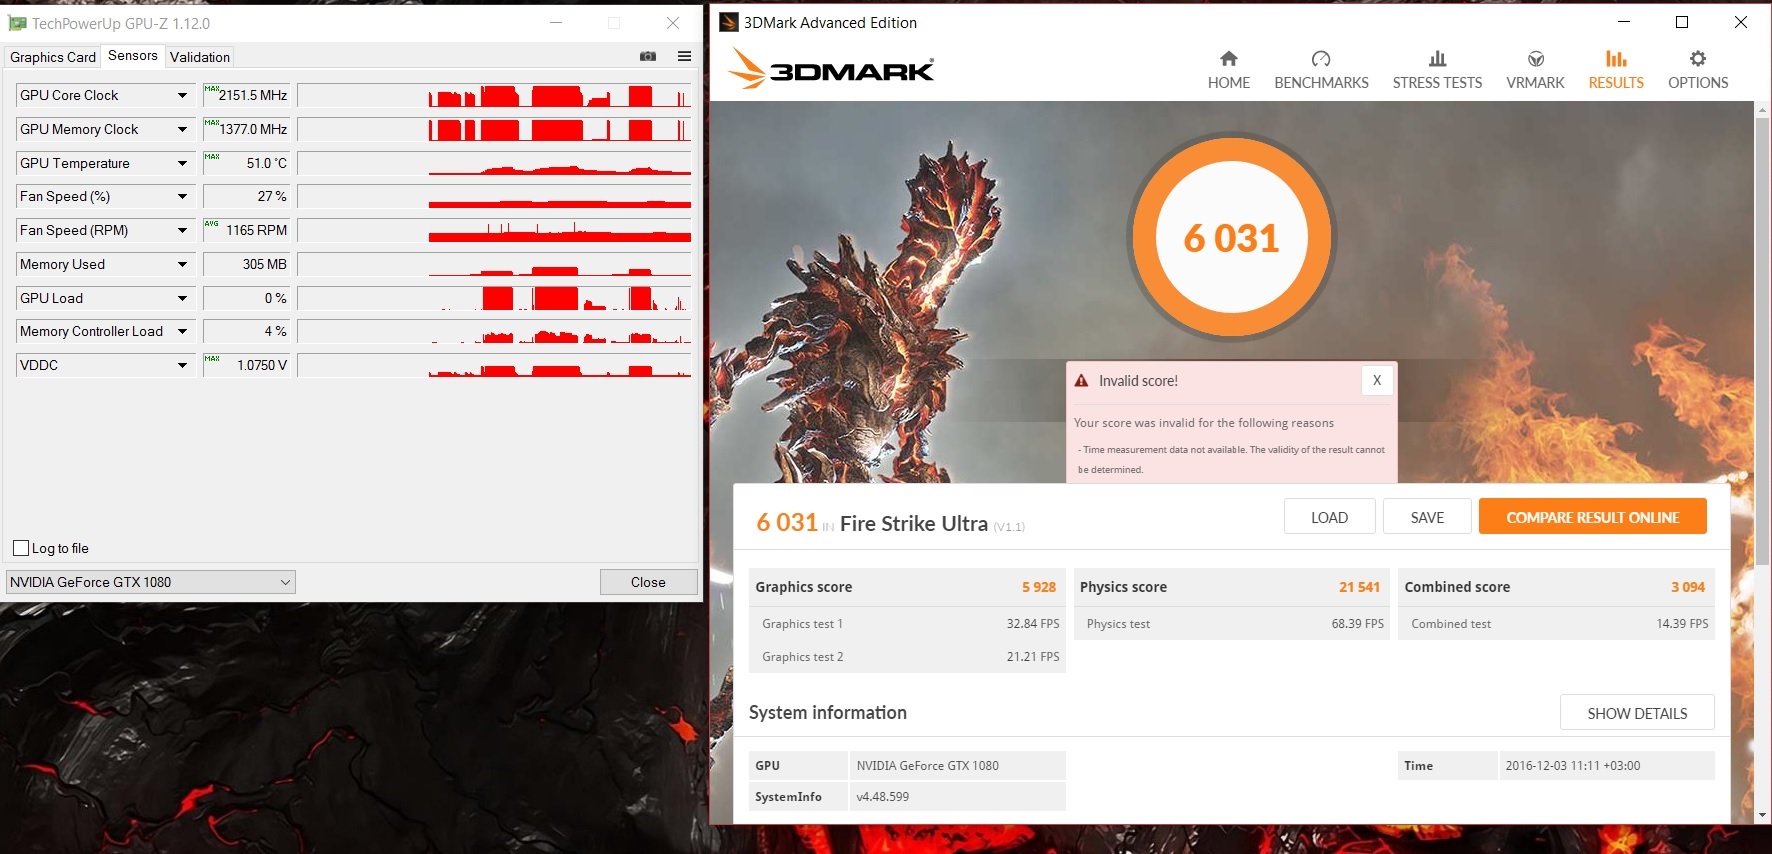Screen dimensions: 1772x854
Task: Click the GPU Load history graph
Action: click(x=494, y=298)
